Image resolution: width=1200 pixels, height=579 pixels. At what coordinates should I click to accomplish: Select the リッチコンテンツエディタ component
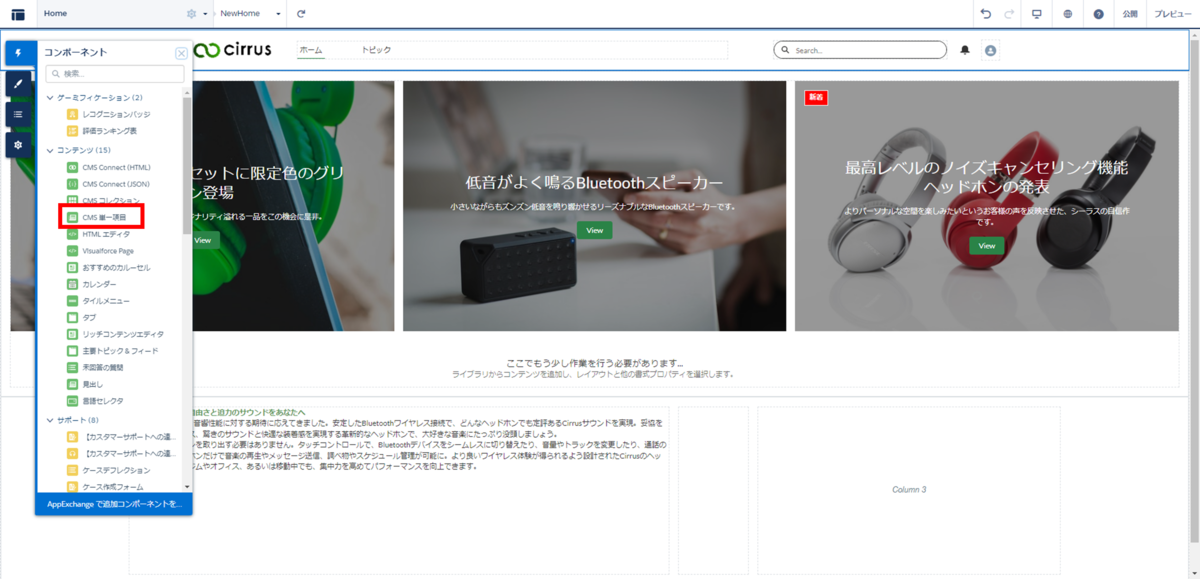coord(115,334)
